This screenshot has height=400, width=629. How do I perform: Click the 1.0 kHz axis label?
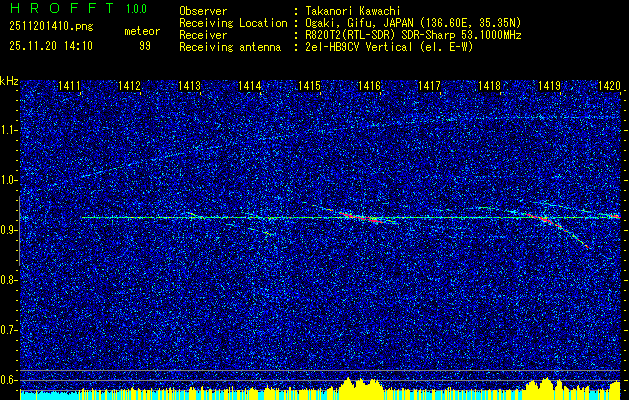8,181
